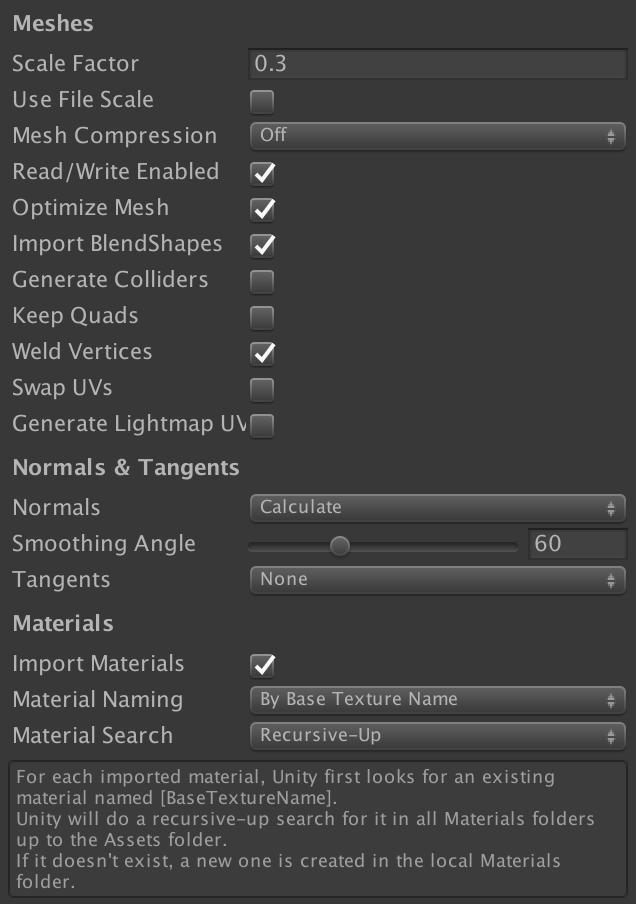Enable Generate Colliders
636x904 pixels.
pyautogui.click(x=261, y=279)
